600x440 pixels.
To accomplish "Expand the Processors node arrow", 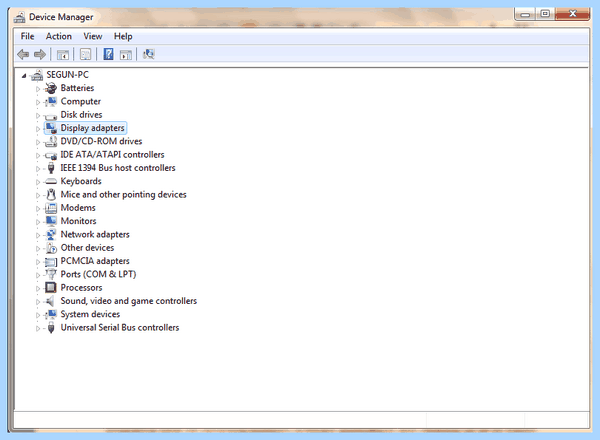I will click(38, 288).
